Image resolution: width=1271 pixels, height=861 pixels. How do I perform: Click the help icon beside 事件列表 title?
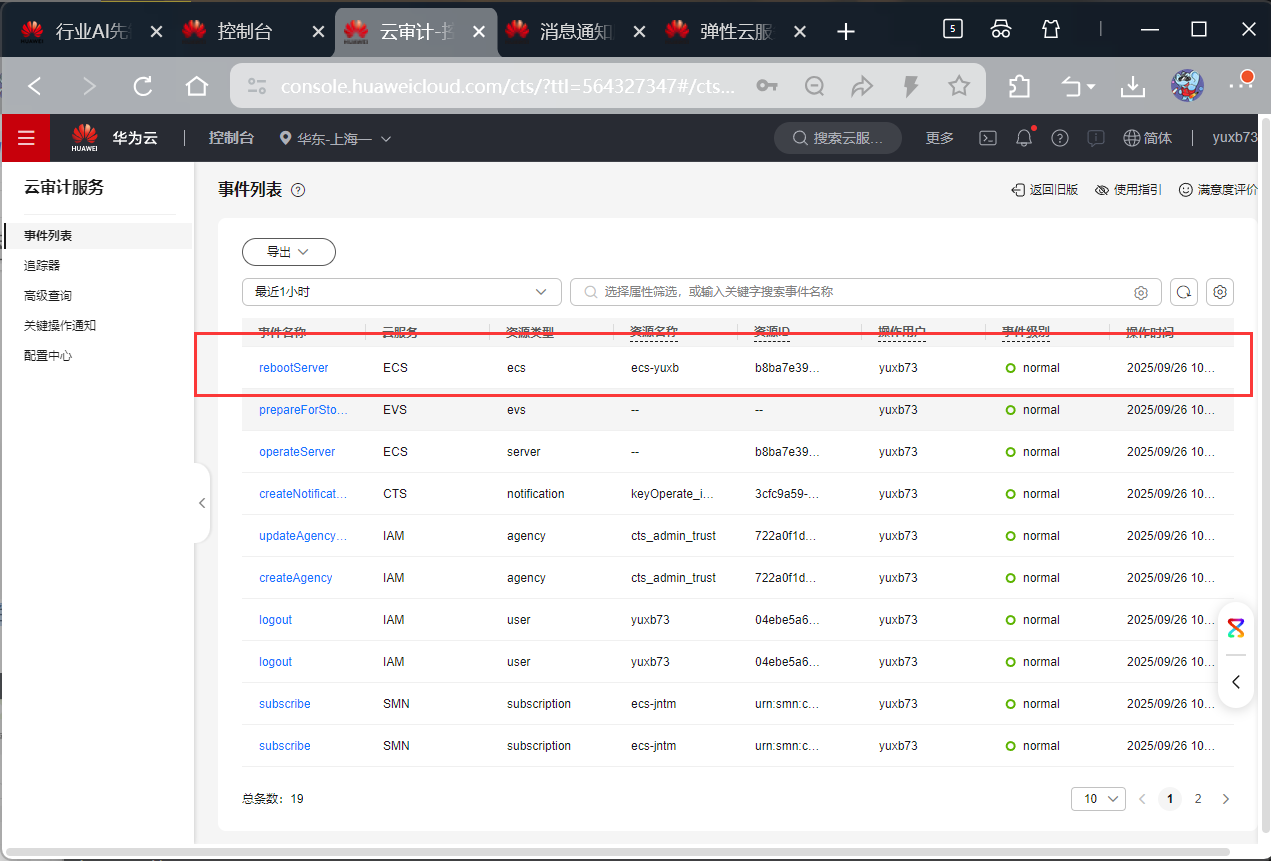pyautogui.click(x=297, y=190)
